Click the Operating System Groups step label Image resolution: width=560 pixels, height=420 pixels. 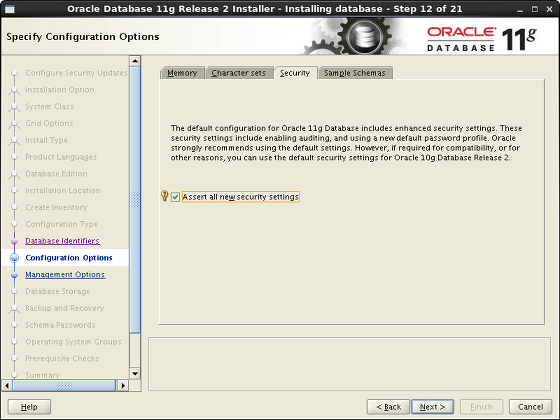pos(73,342)
